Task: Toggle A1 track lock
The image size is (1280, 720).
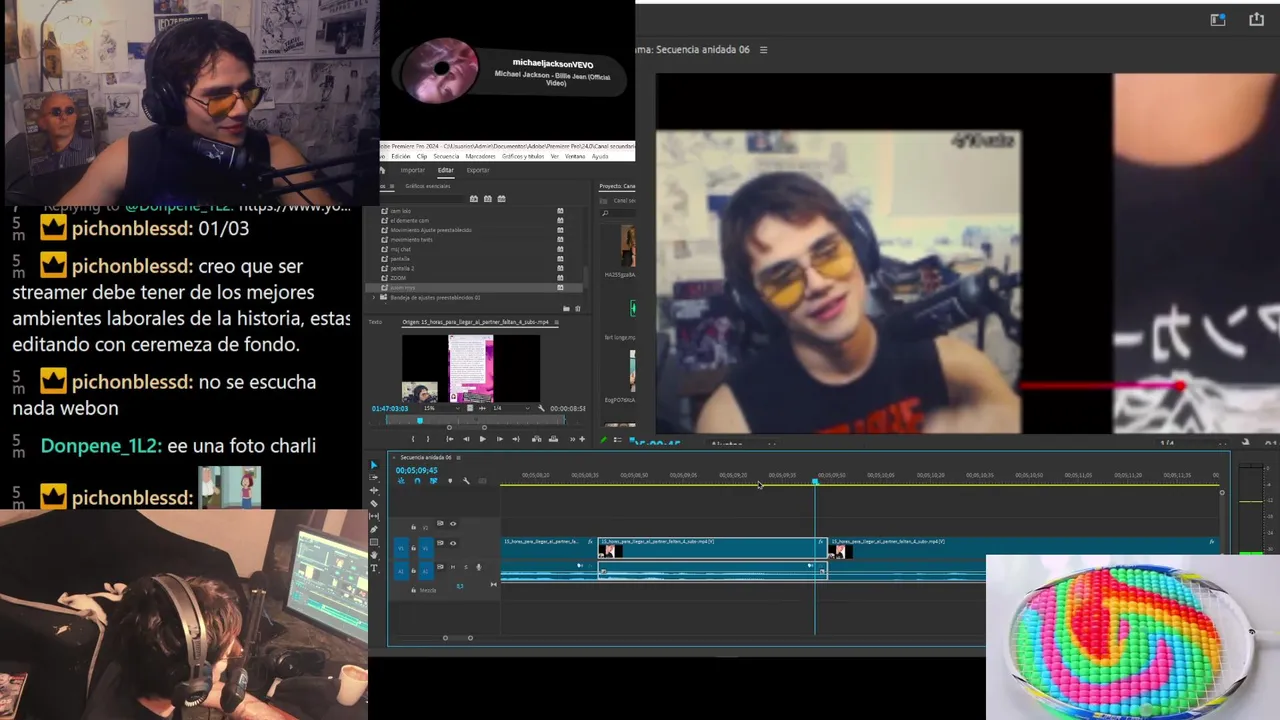Action: [413, 570]
